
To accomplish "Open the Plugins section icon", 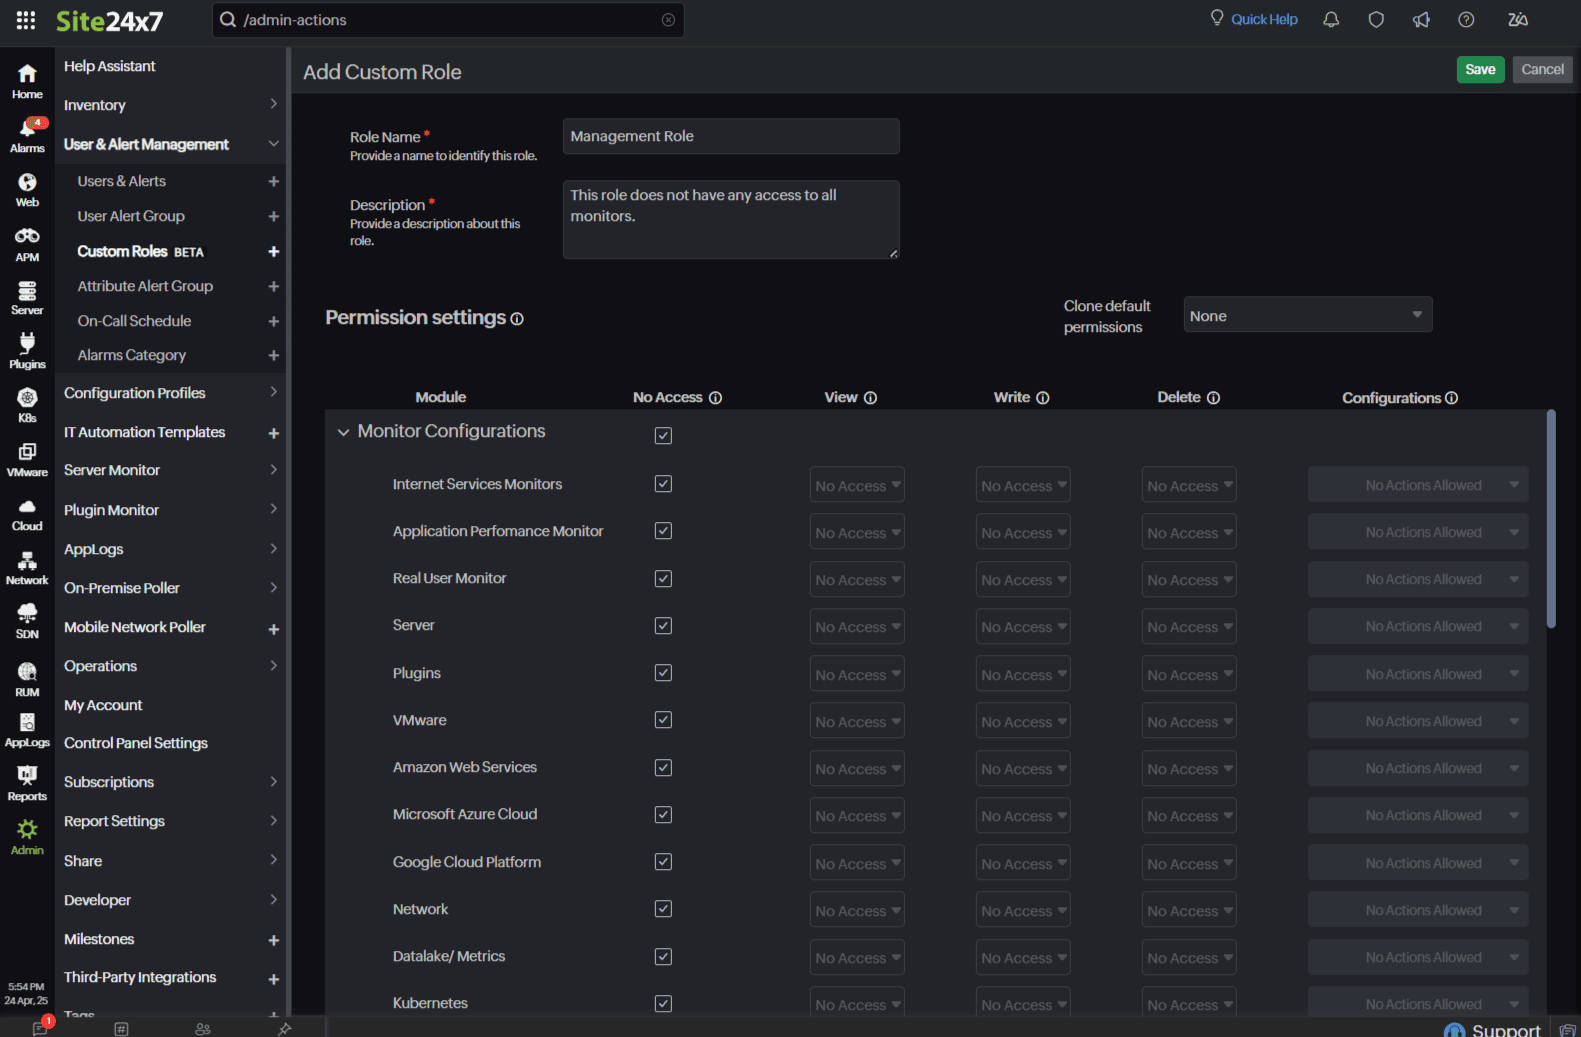I will pos(27,351).
